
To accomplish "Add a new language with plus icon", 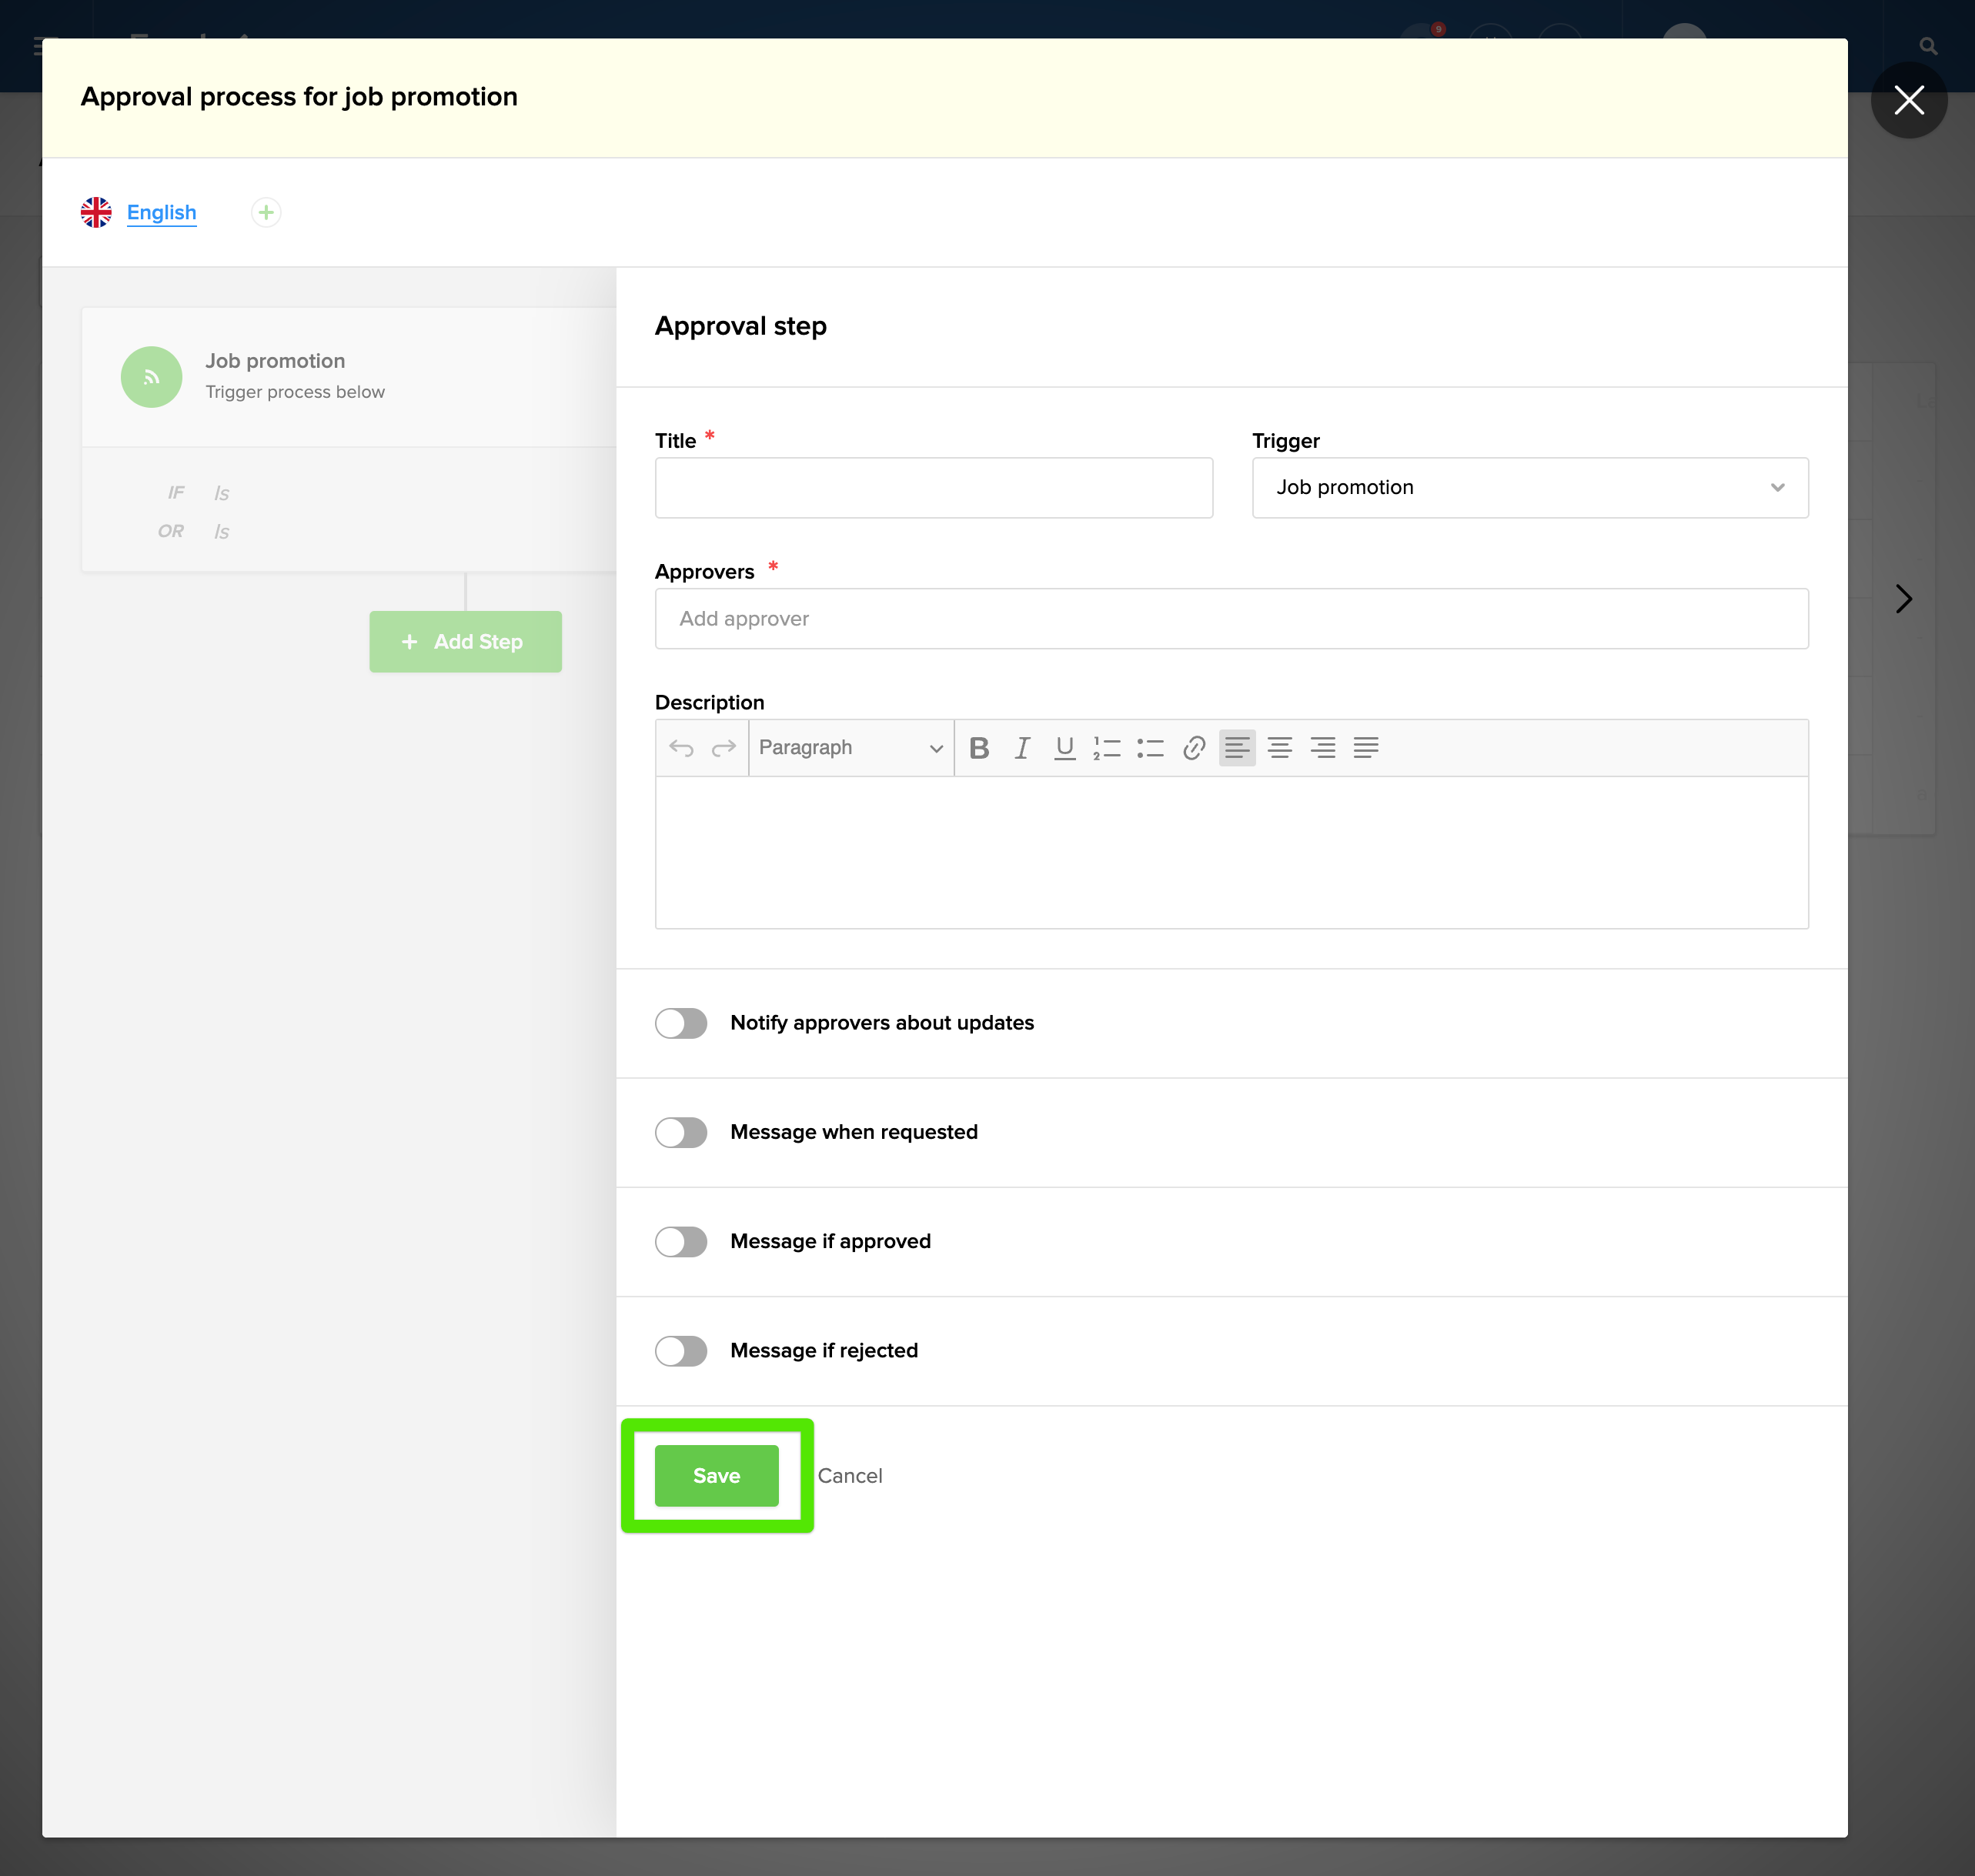I will (266, 212).
